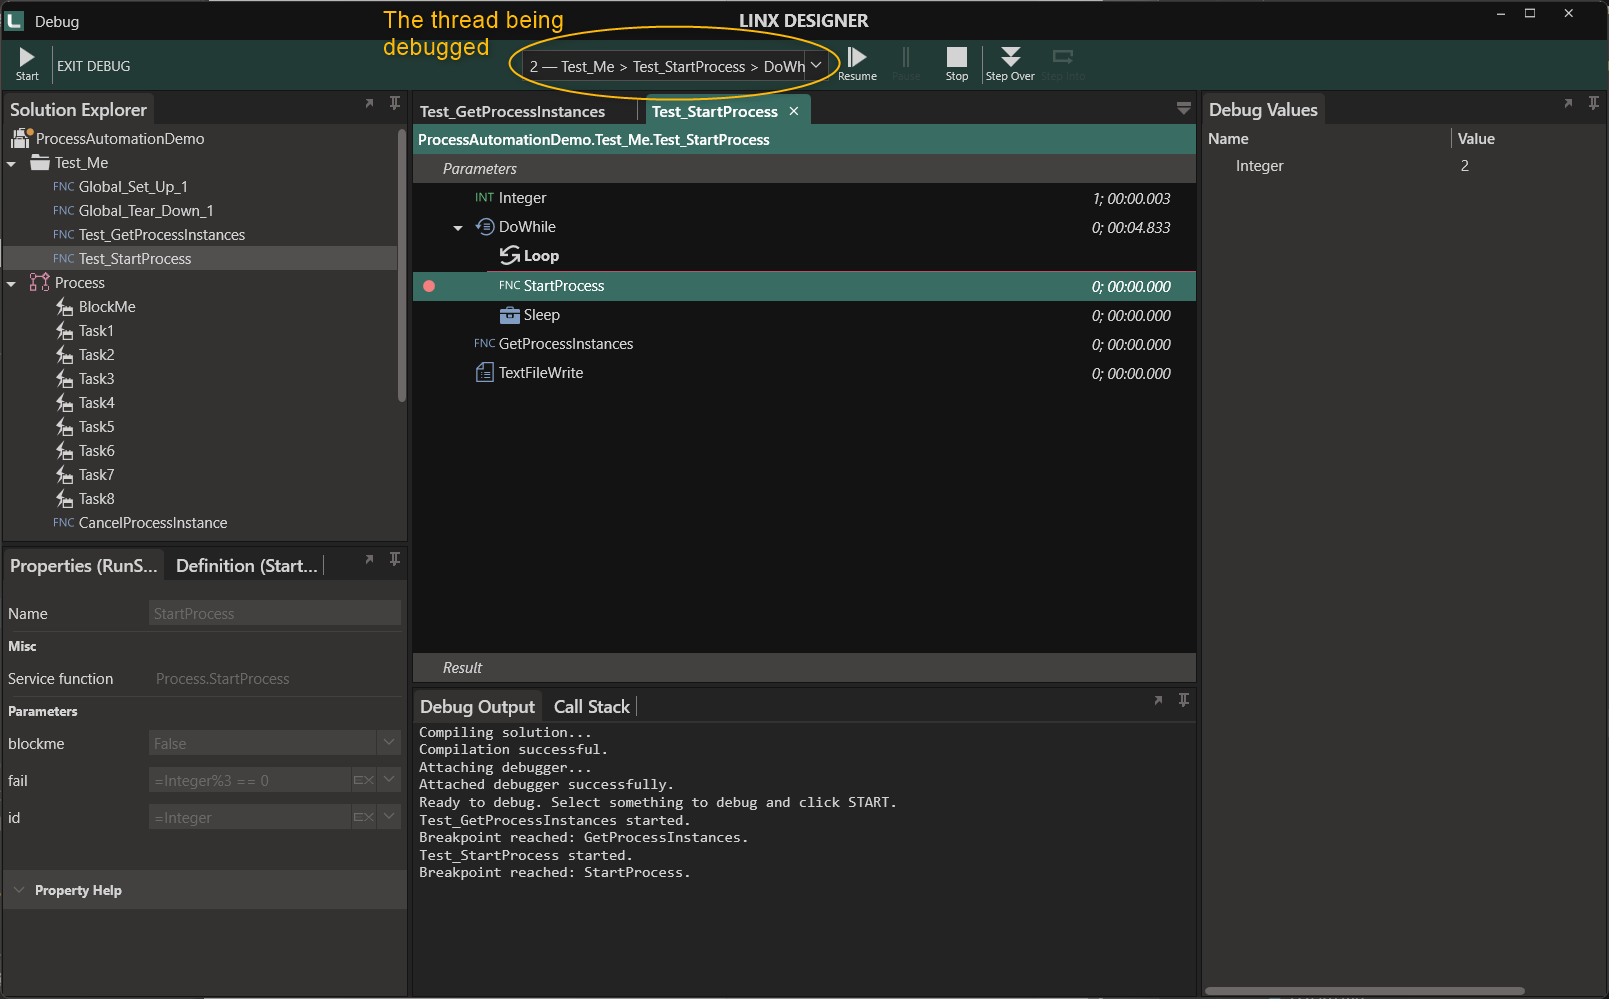Image resolution: width=1609 pixels, height=999 pixels.
Task: Close the Test_StartProcess tab
Action: 794,111
